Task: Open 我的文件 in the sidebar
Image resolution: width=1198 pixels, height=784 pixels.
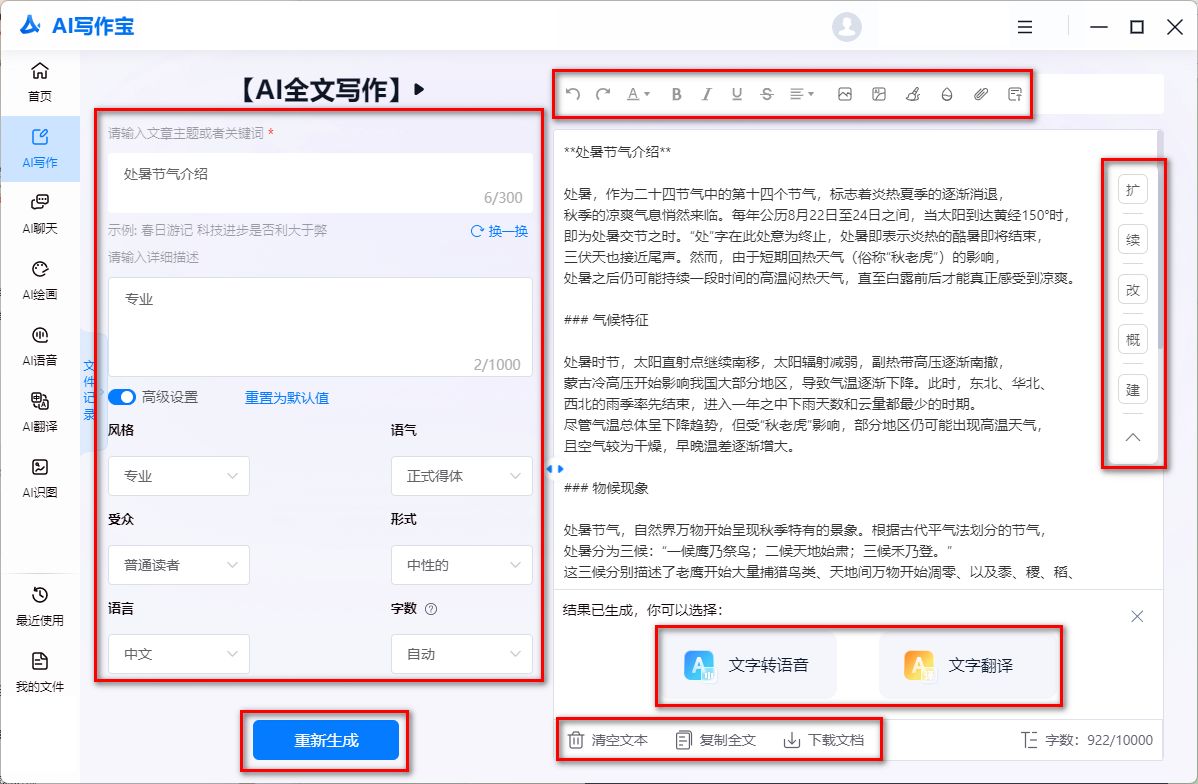Action: 40,673
